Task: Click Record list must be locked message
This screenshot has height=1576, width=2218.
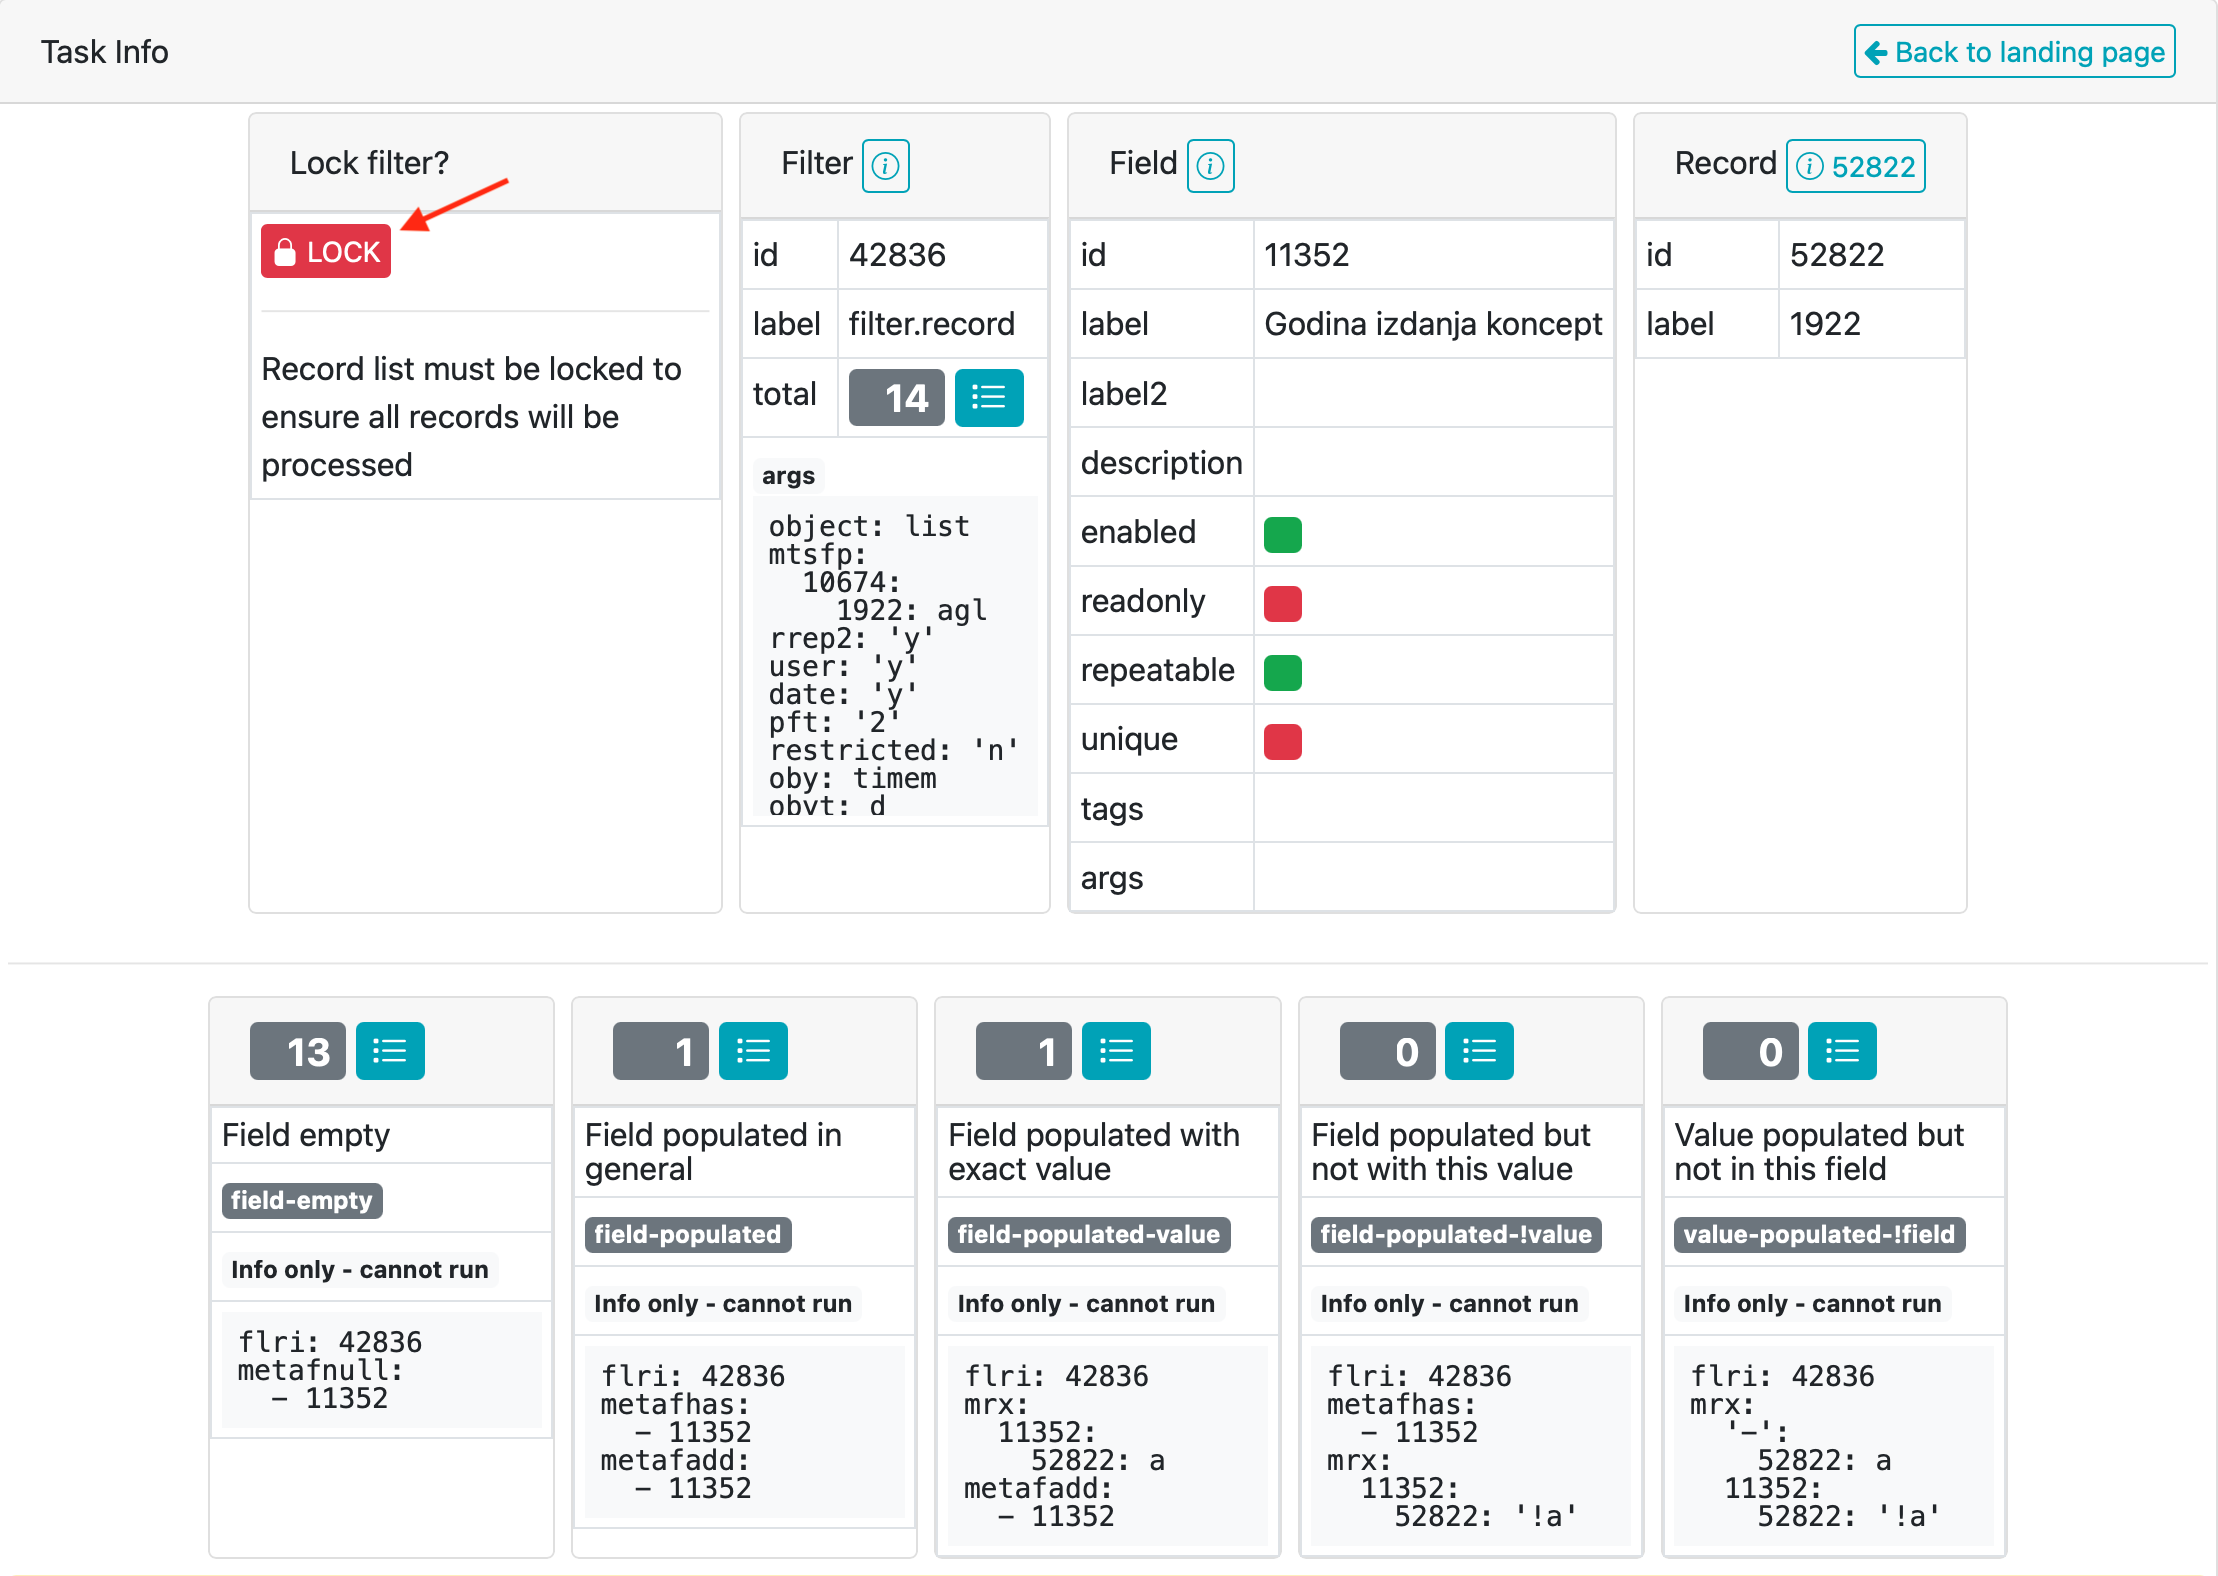Action: click(472, 417)
